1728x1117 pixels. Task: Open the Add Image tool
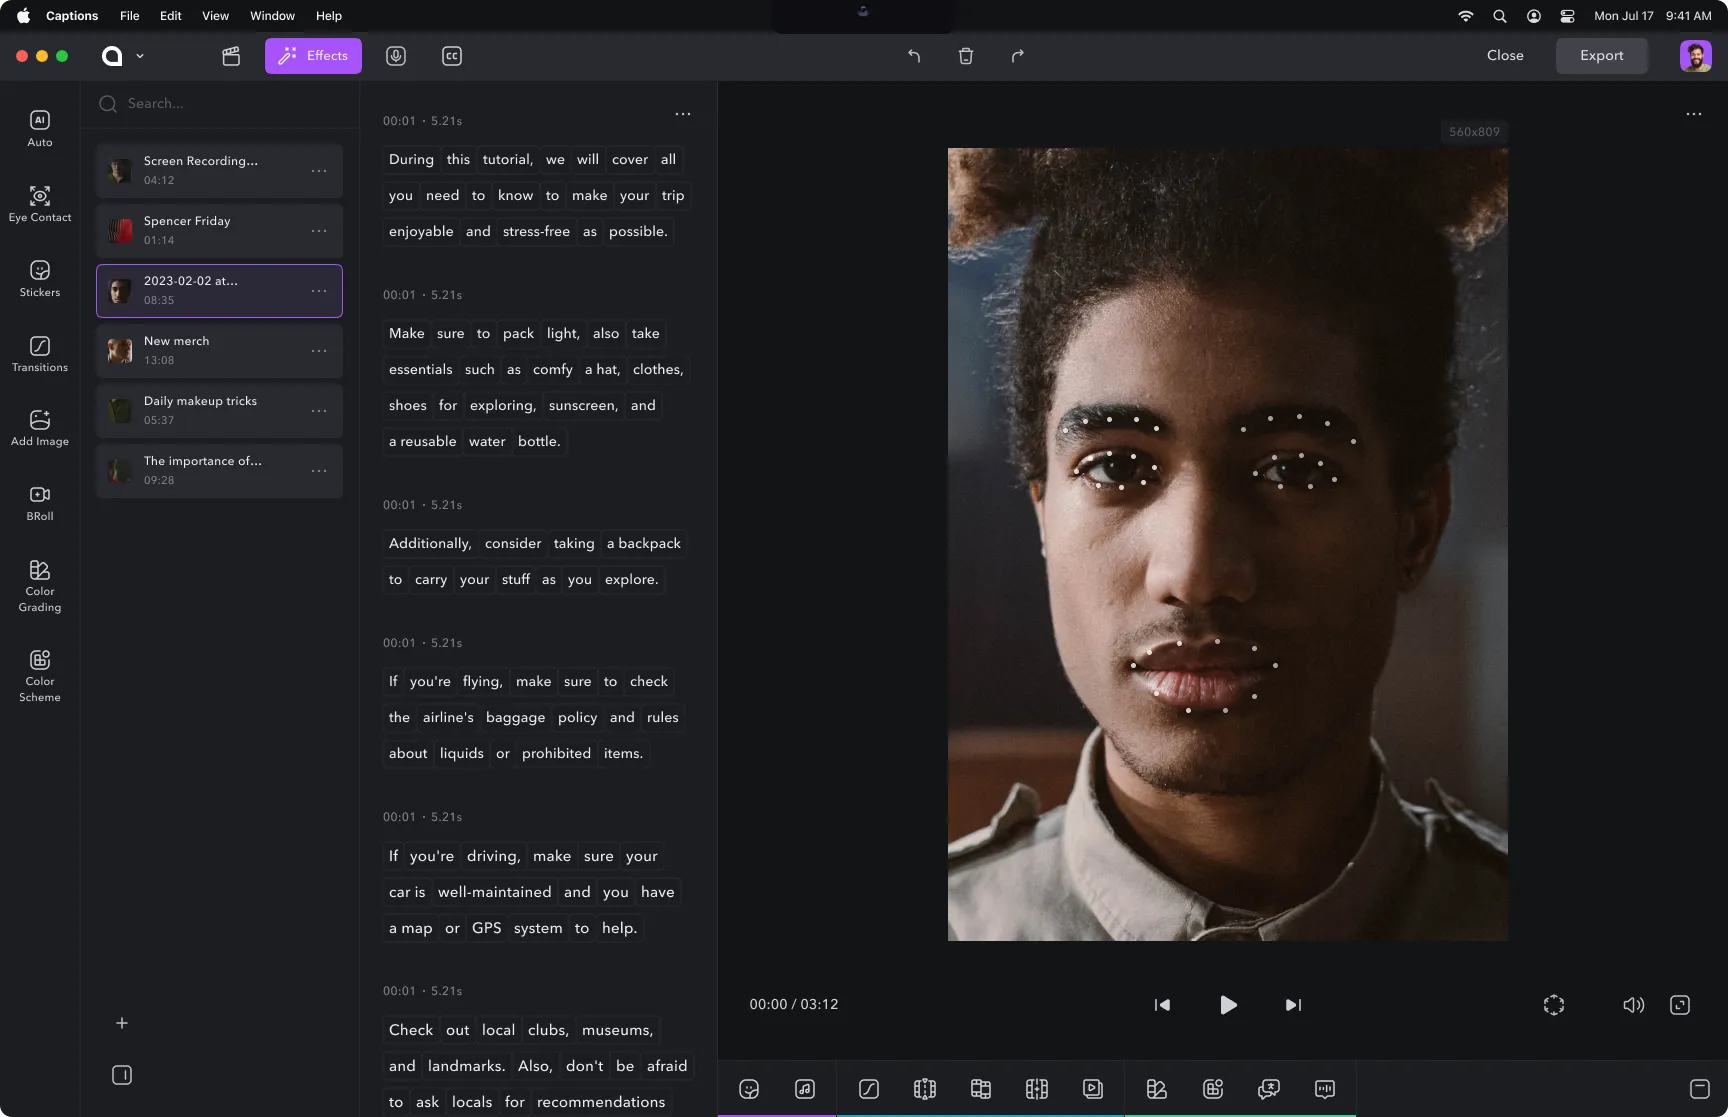pos(39,428)
